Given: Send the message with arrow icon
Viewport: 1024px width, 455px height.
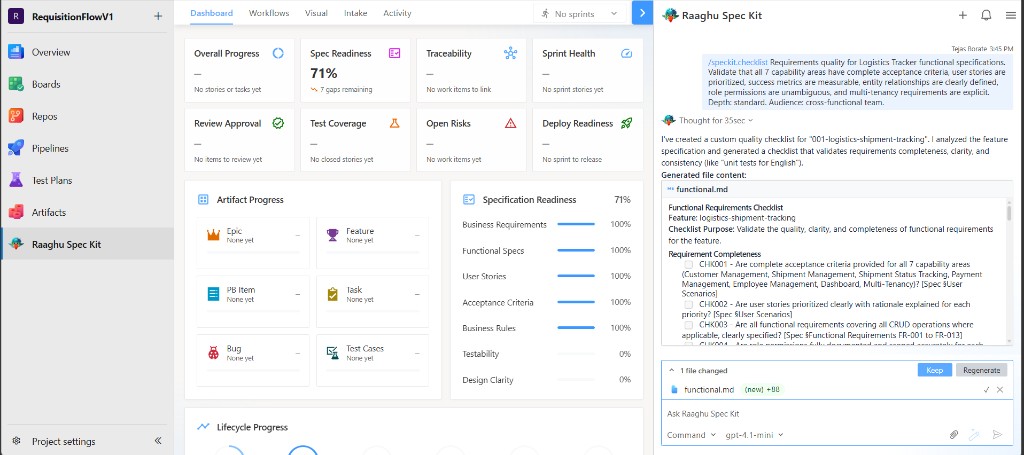Looking at the screenshot, I should coord(997,435).
